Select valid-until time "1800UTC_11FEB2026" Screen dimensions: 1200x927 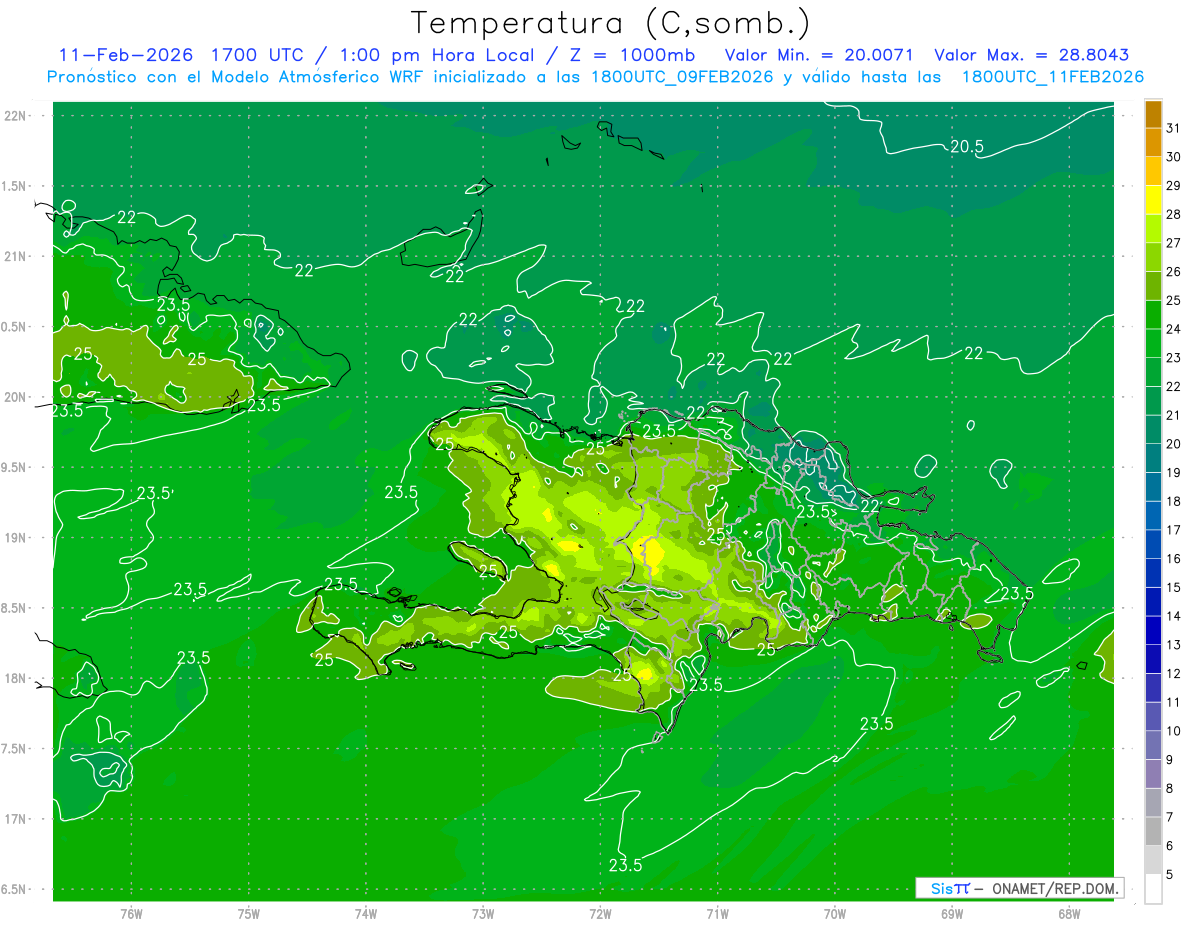(x=1053, y=77)
